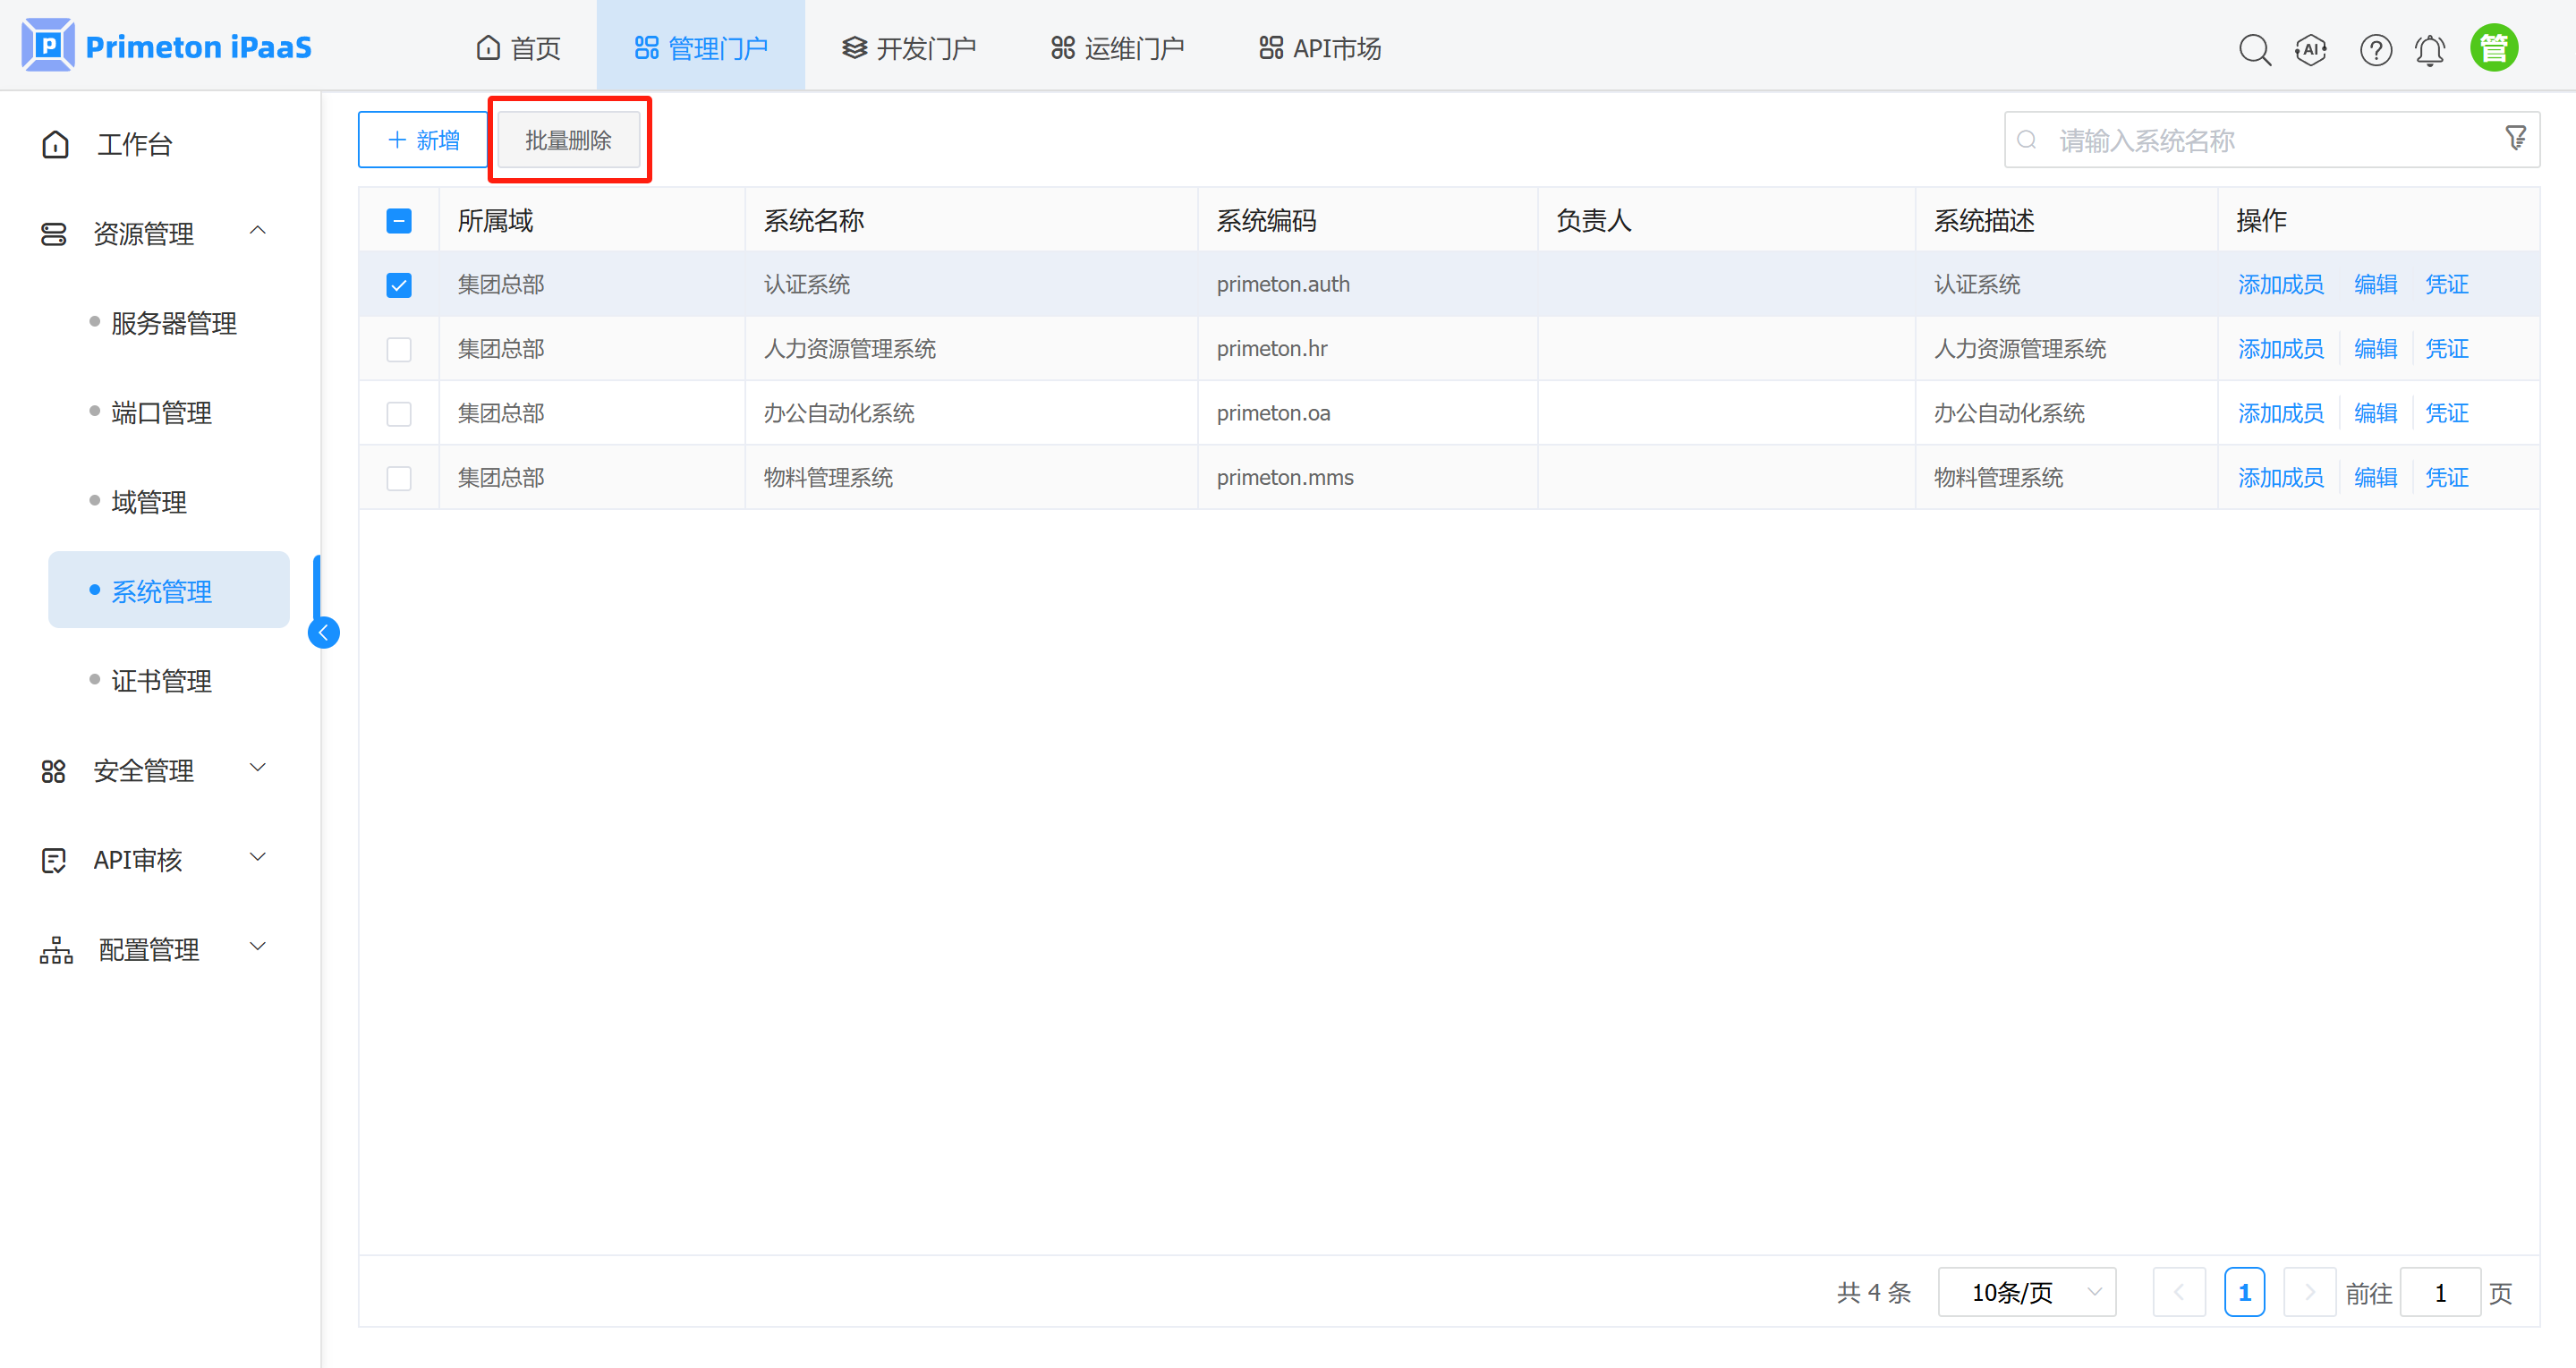
Task: Click the Primeton iPaaS logo
Action: [x=167, y=46]
